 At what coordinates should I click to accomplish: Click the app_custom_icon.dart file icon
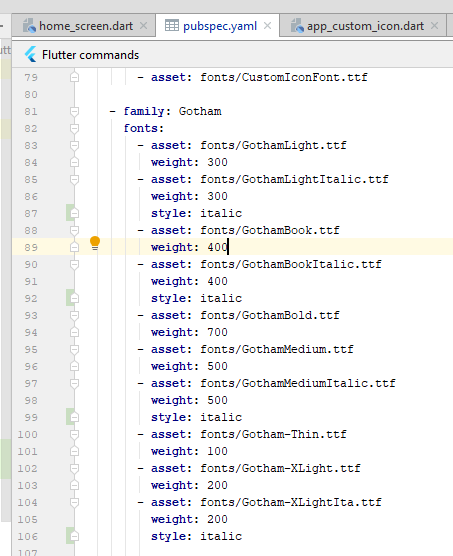tap(297, 26)
